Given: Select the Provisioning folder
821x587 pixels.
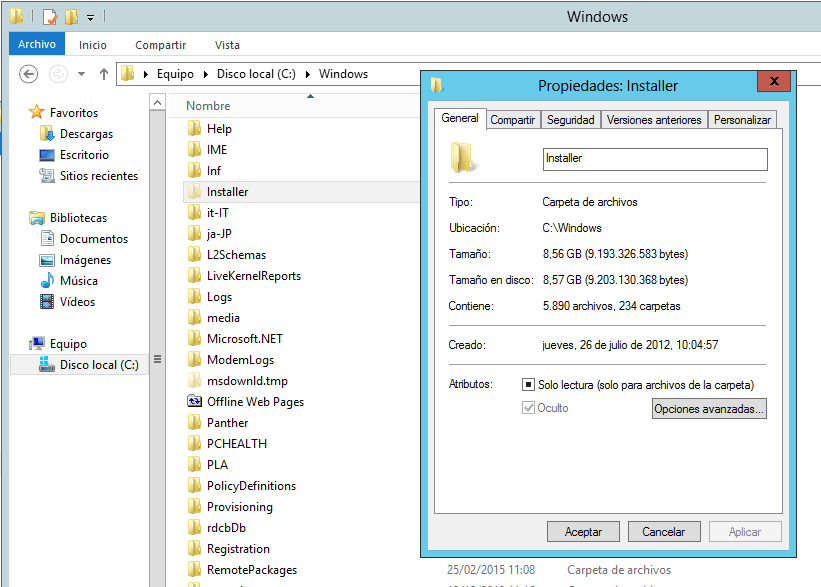Looking at the screenshot, I should pyautogui.click(x=230, y=506).
